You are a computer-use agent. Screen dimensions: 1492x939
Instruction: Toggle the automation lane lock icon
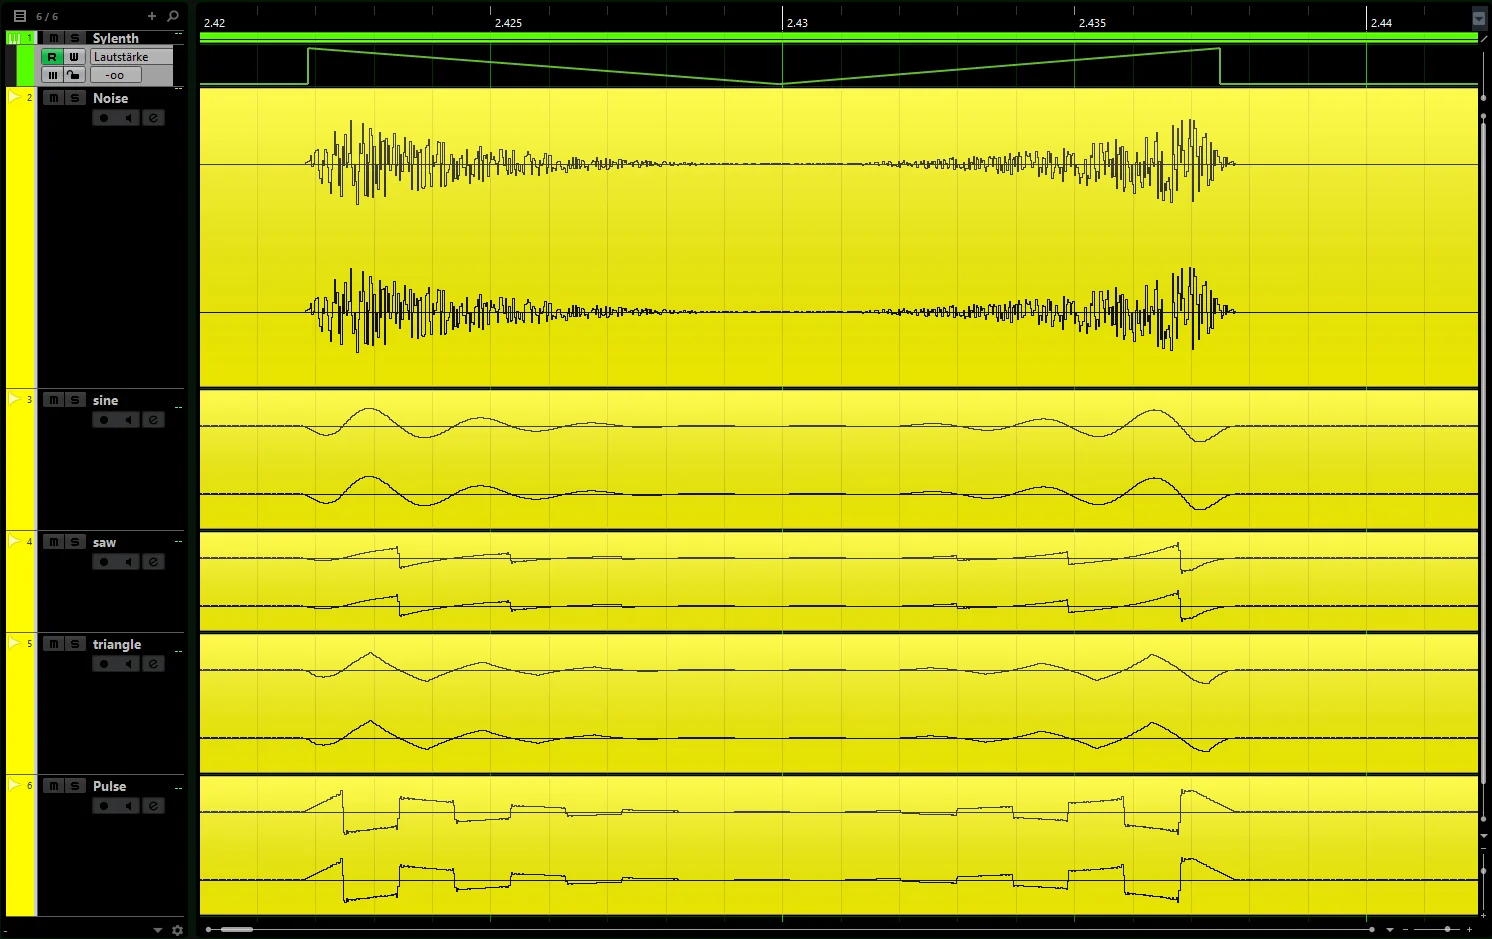click(74, 75)
